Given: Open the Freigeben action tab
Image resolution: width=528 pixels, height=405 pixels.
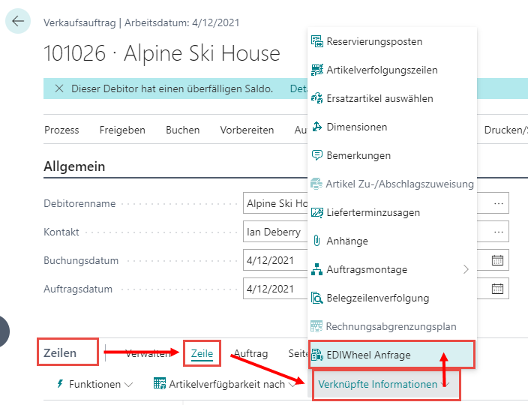Looking at the screenshot, I should [x=122, y=130].
